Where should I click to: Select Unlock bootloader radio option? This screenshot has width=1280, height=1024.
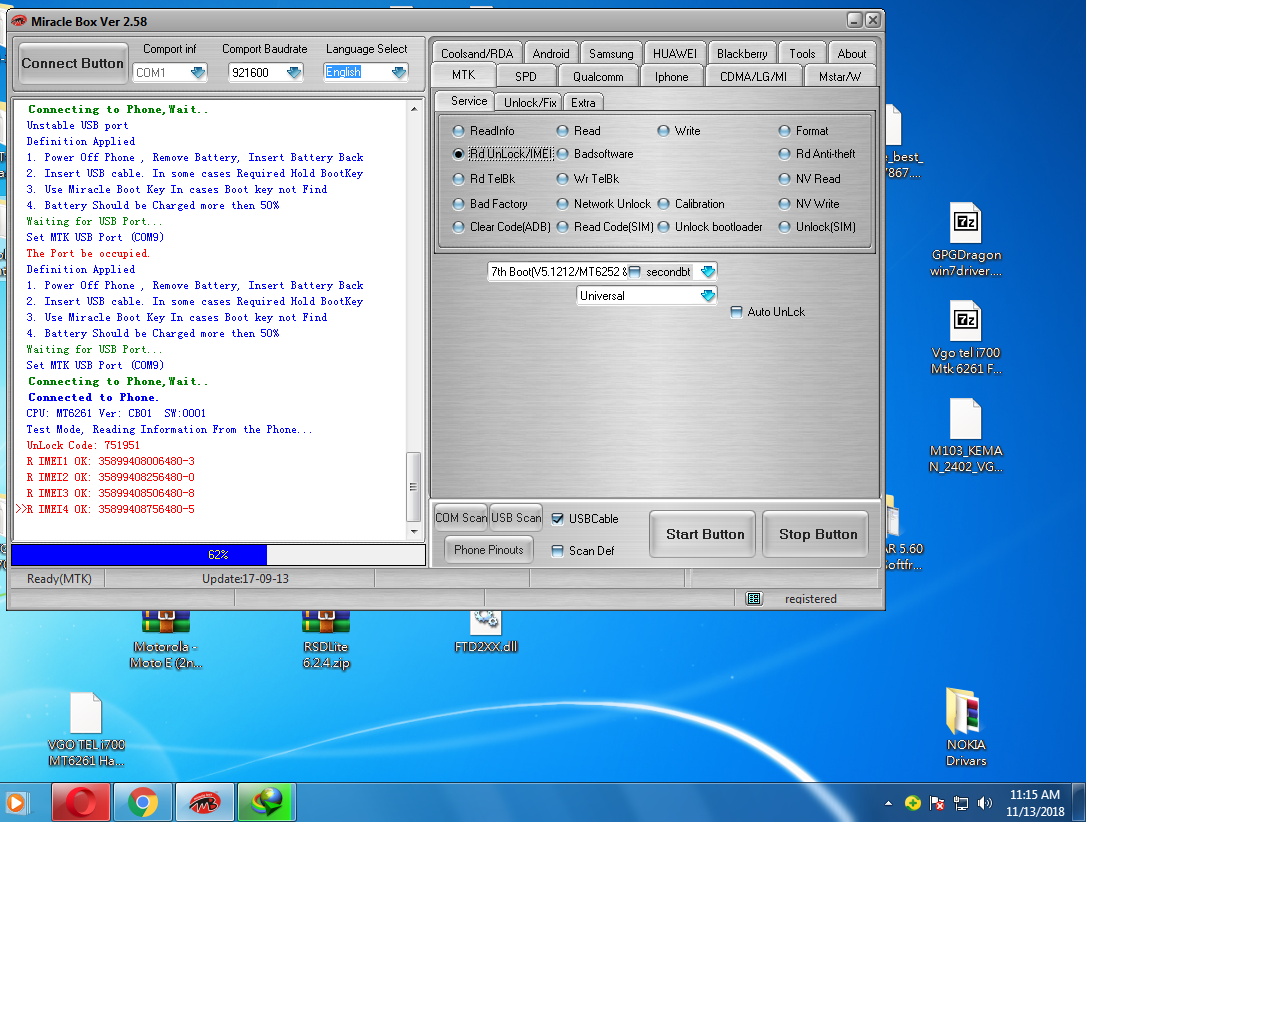(x=664, y=227)
